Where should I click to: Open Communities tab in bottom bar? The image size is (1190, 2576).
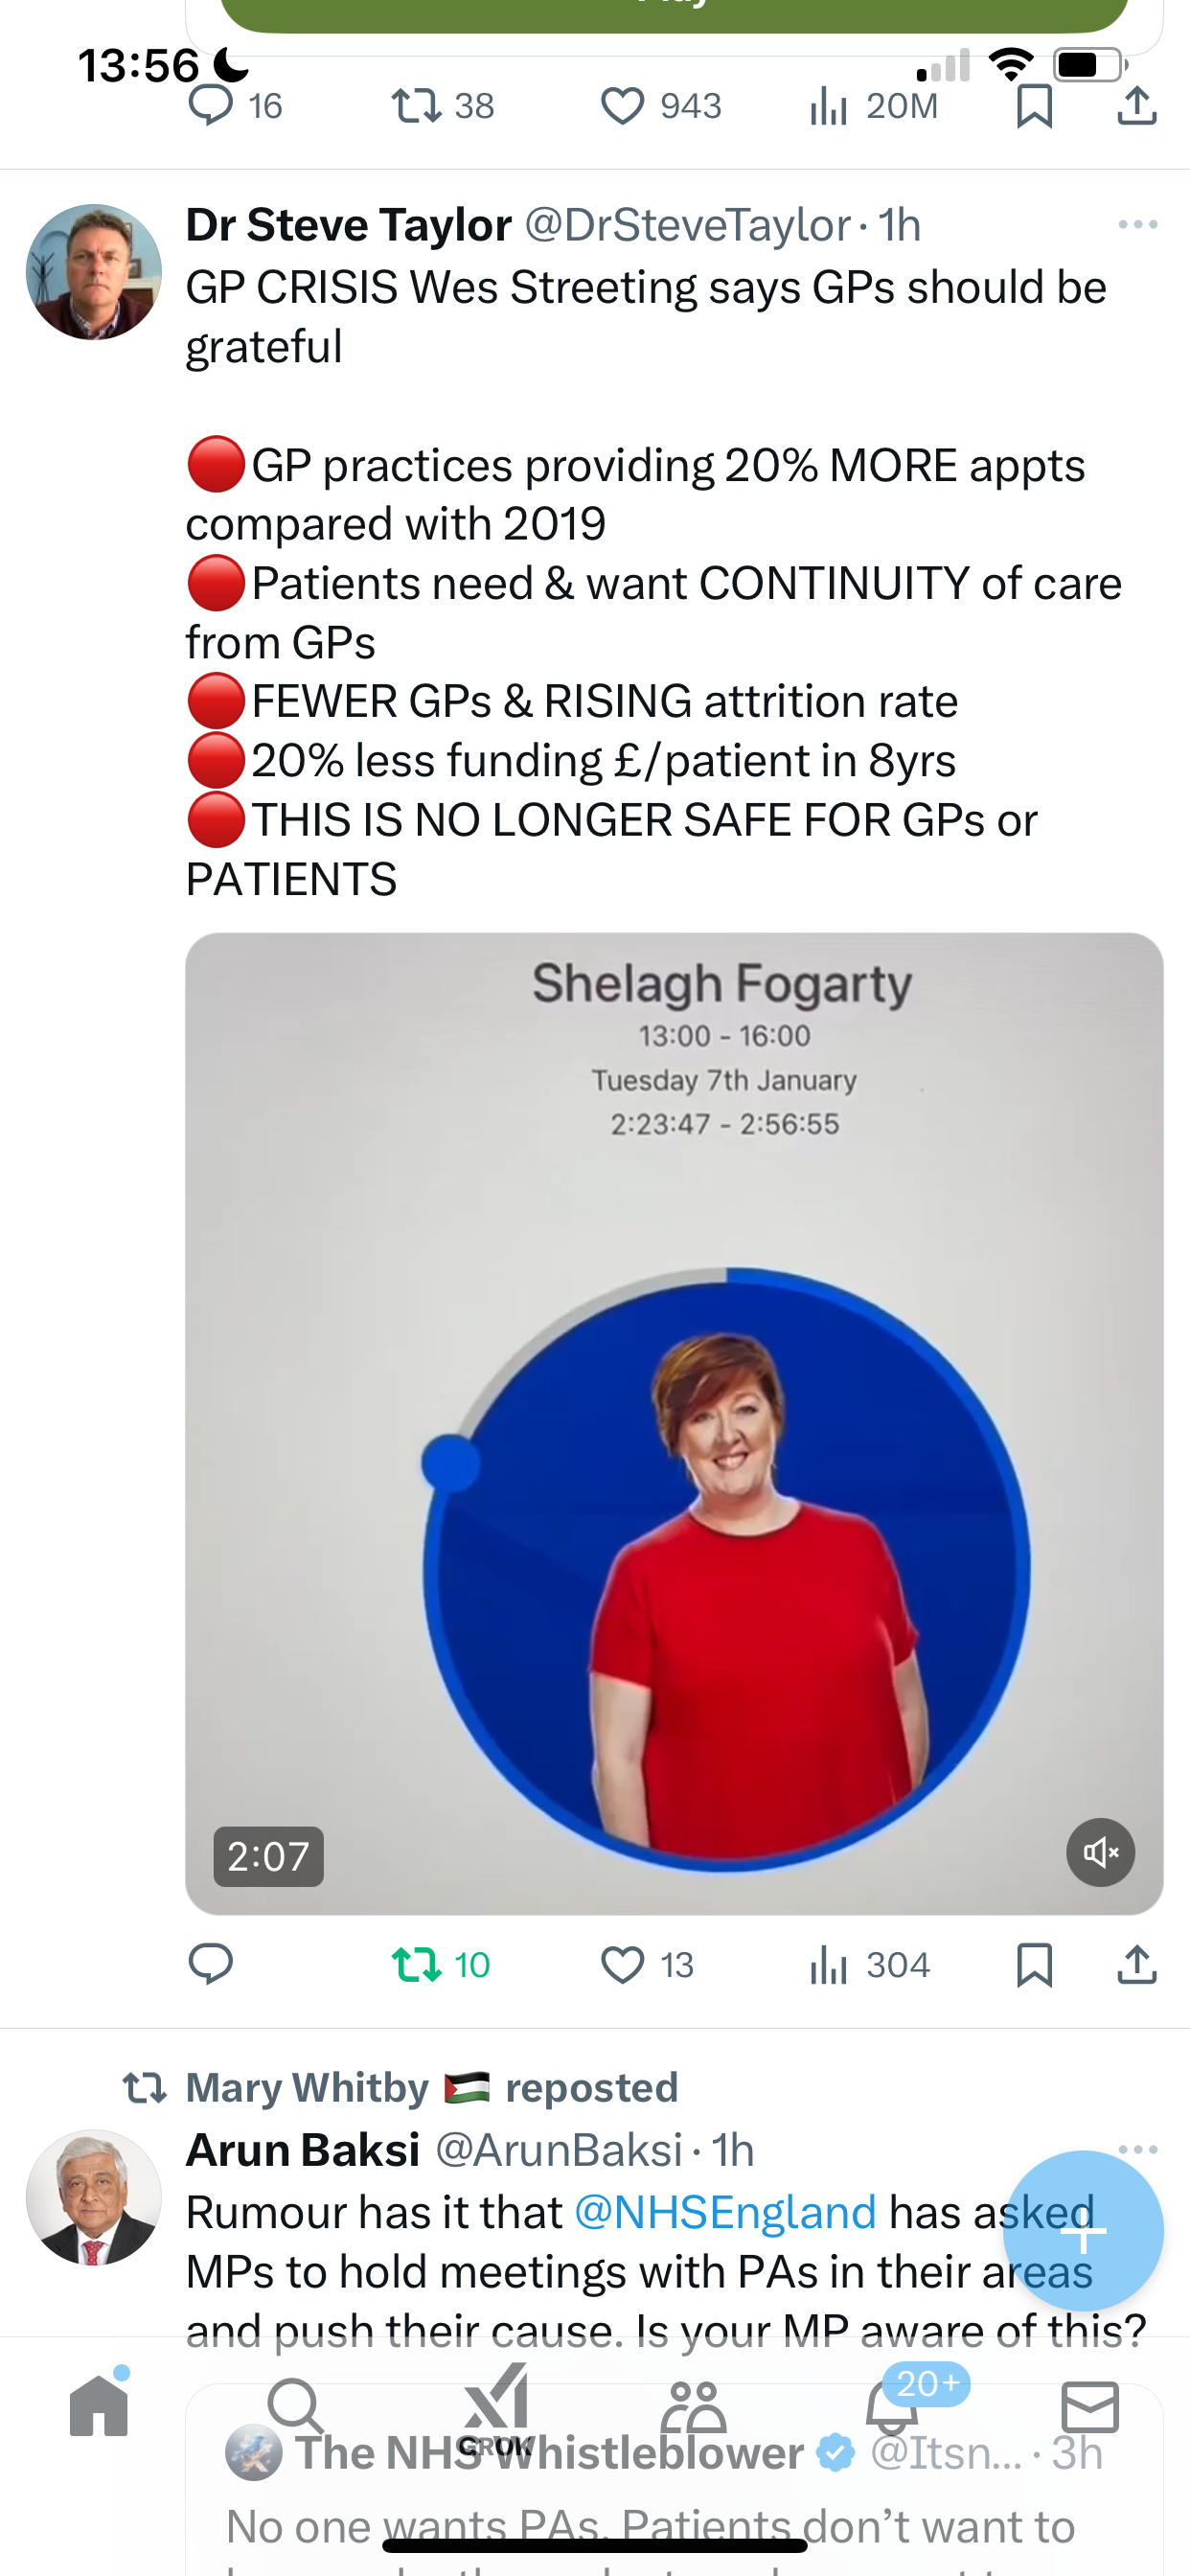[693, 2406]
